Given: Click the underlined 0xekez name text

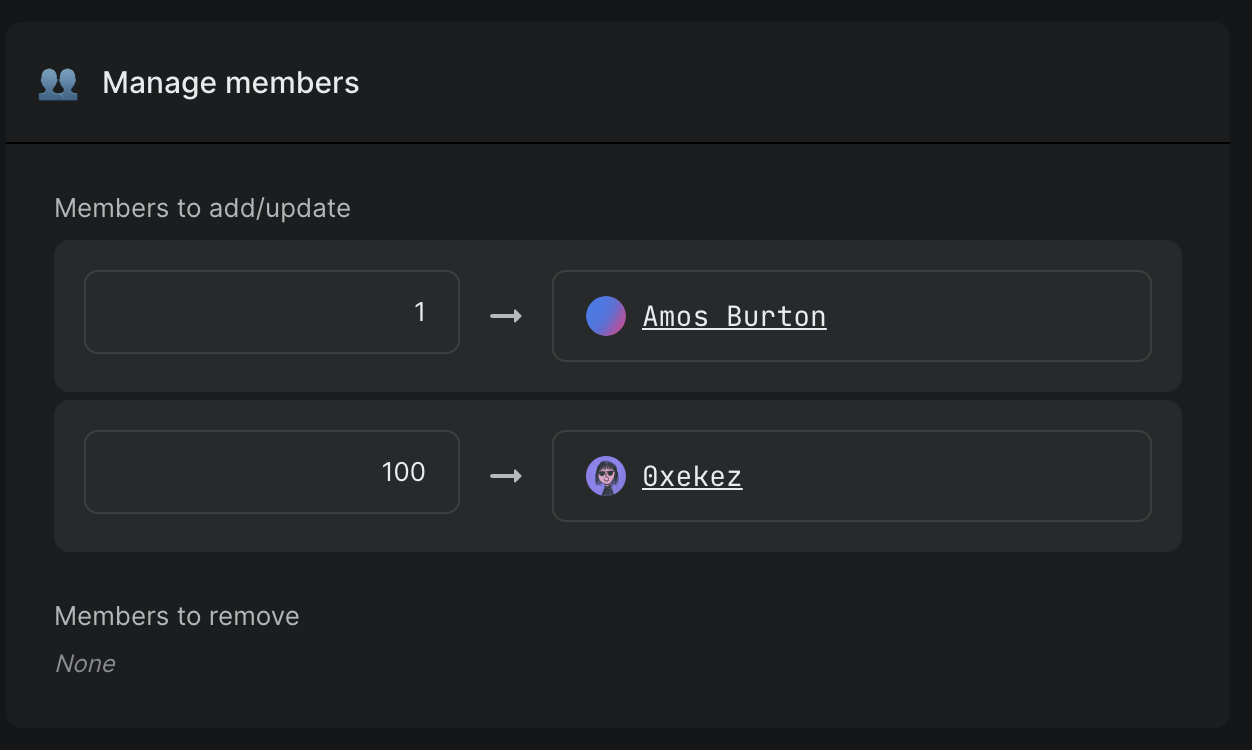Looking at the screenshot, I should [692, 476].
